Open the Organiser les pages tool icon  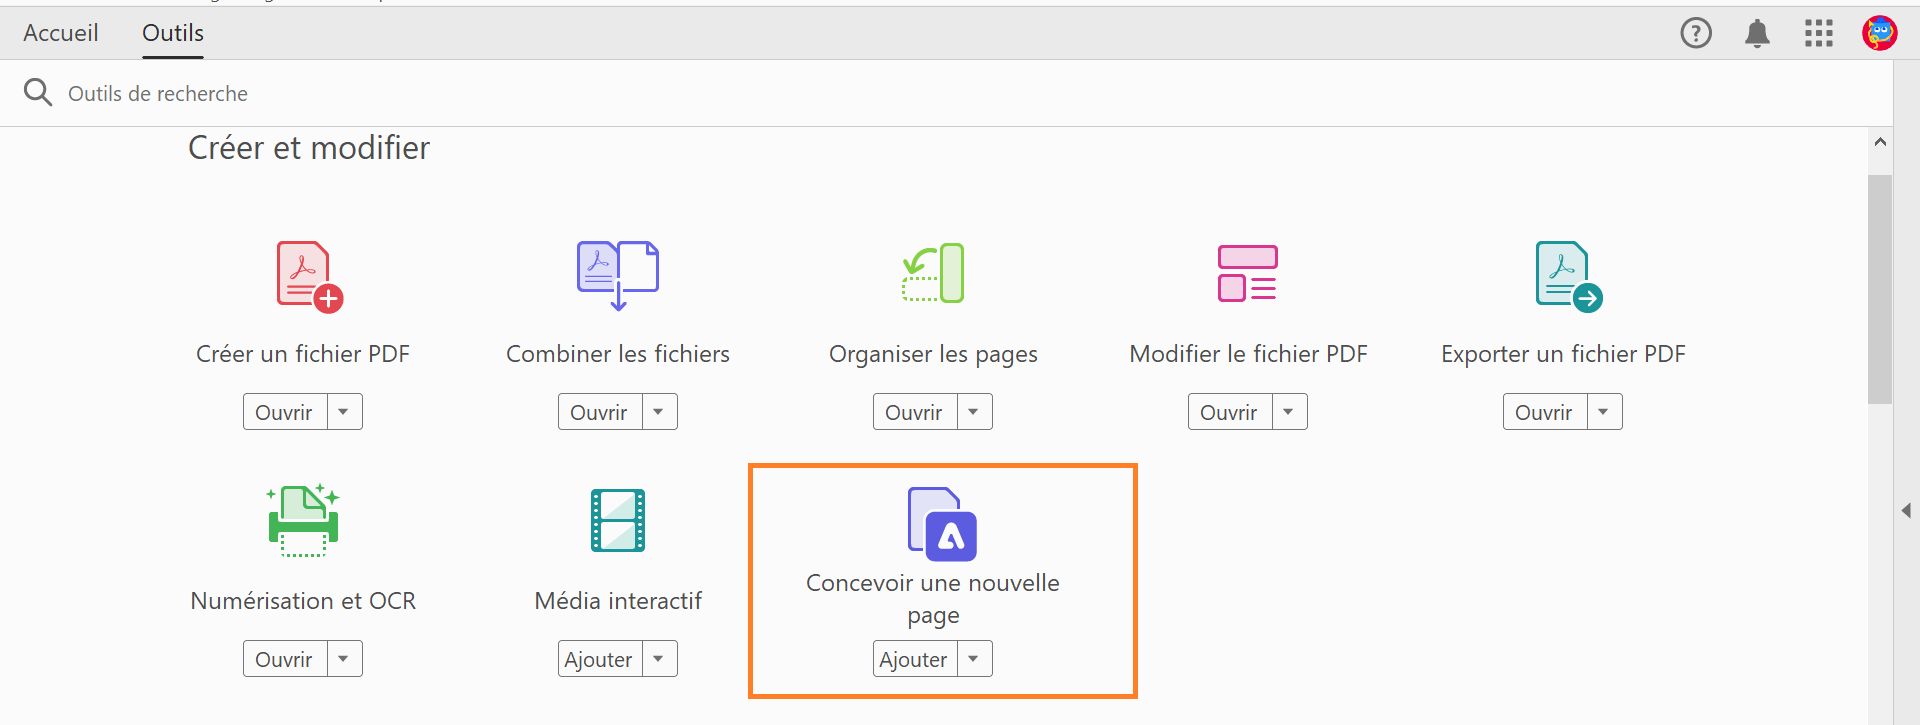click(932, 272)
